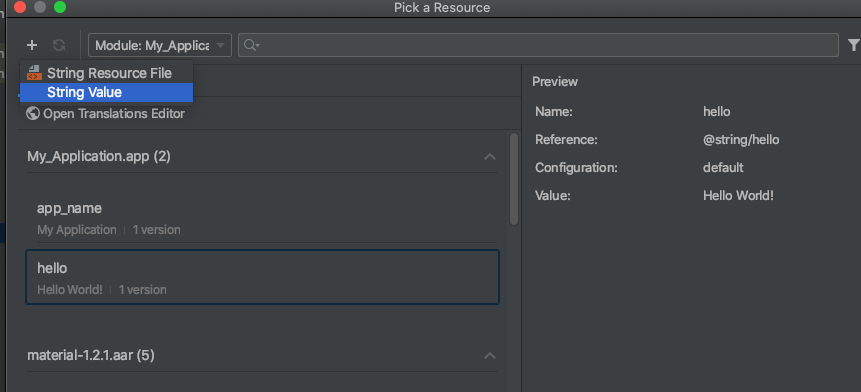This screenshot has height=392, width=861.
Task: Click the globe icon for translations
Action: 33,114
